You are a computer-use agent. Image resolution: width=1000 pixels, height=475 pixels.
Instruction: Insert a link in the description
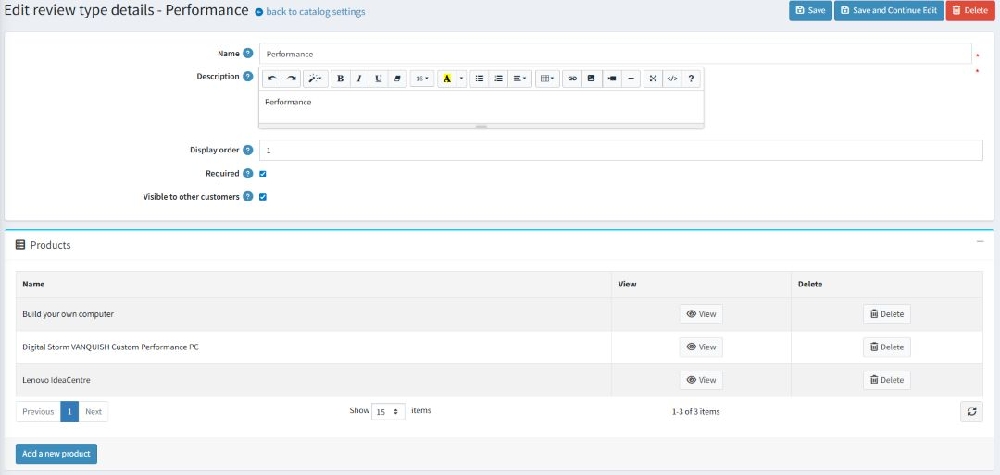(573, 78)
